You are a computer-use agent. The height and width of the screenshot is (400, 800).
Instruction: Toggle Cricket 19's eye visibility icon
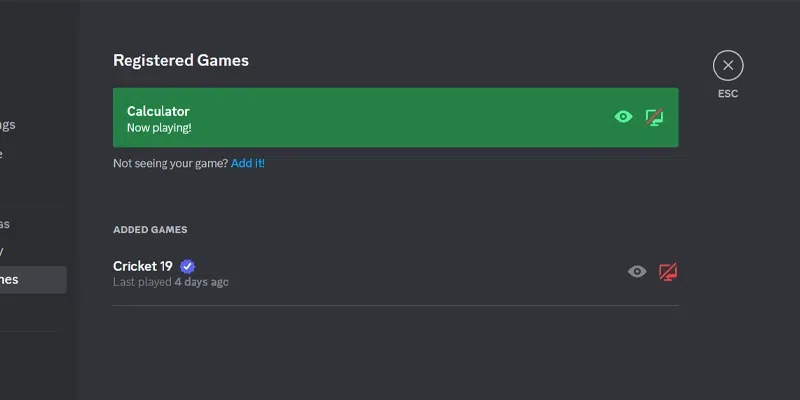[x=637, y=272]
